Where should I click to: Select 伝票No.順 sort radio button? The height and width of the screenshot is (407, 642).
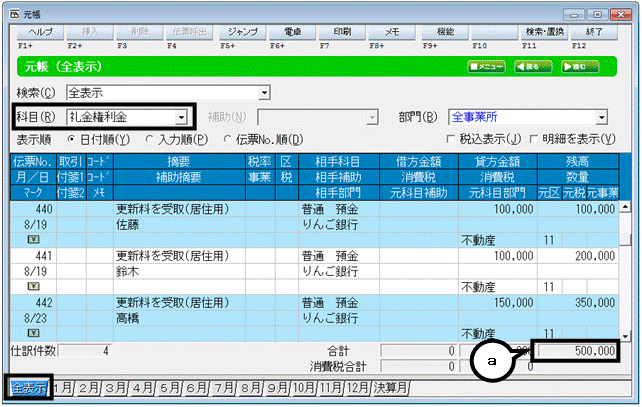(227, 140)
